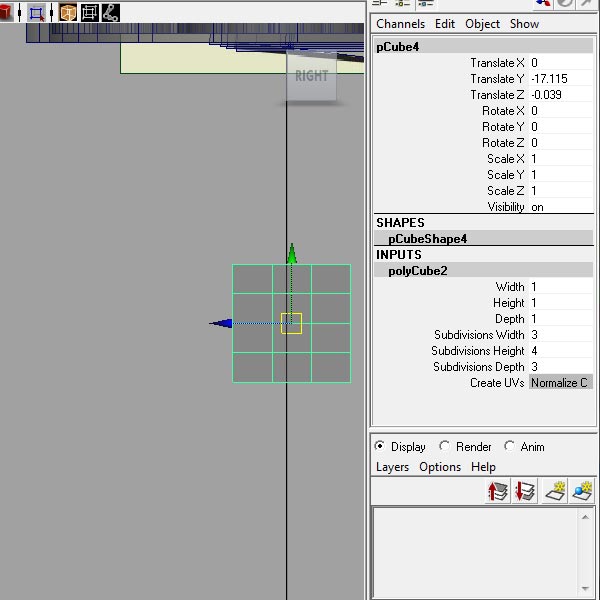Image resolution: width=600 pixels, height=600 pixels.
Task: Click the Translate Z value -0.039
Action: click(x=561, y=95)
